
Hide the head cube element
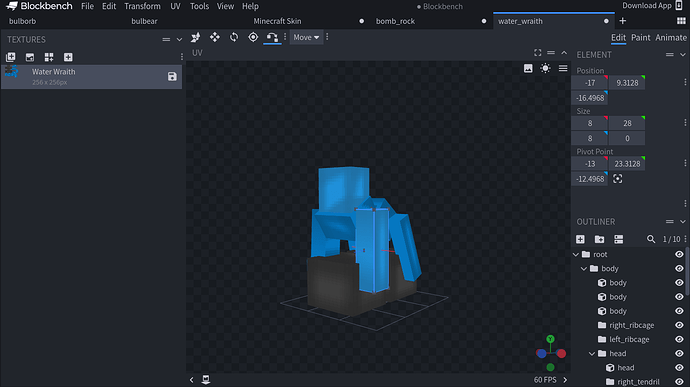[x=679, y=368]
